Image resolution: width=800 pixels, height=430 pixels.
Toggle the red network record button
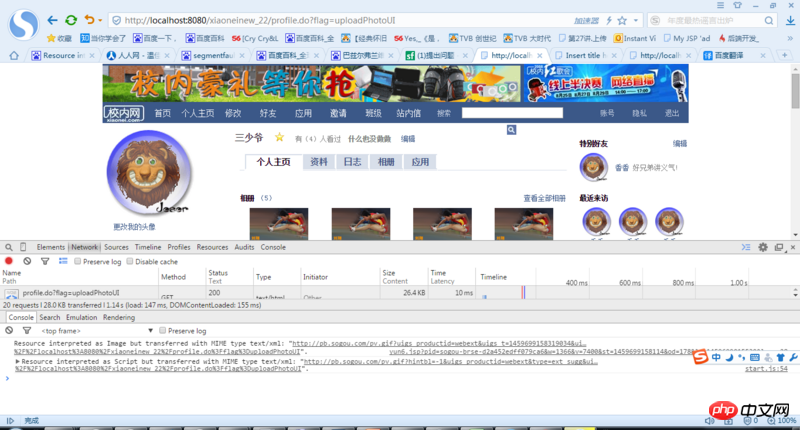click(x=9, y=261)
